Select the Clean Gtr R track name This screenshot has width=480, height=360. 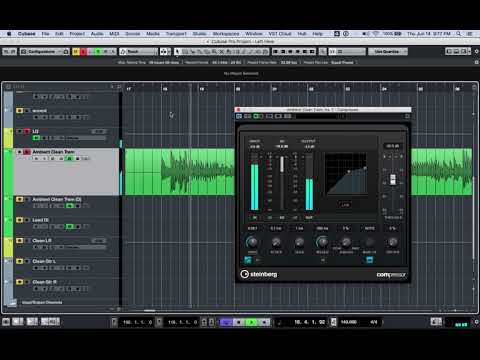point(45,282)
